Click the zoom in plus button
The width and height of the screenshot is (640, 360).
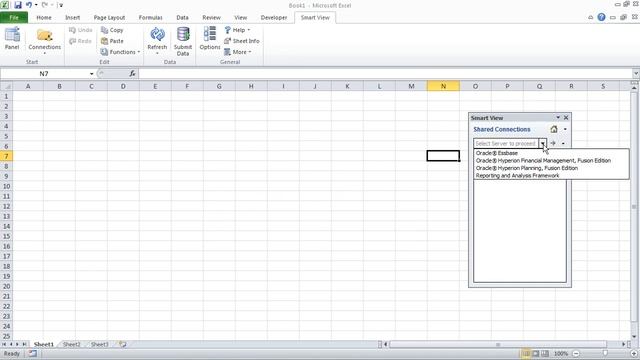634,353
